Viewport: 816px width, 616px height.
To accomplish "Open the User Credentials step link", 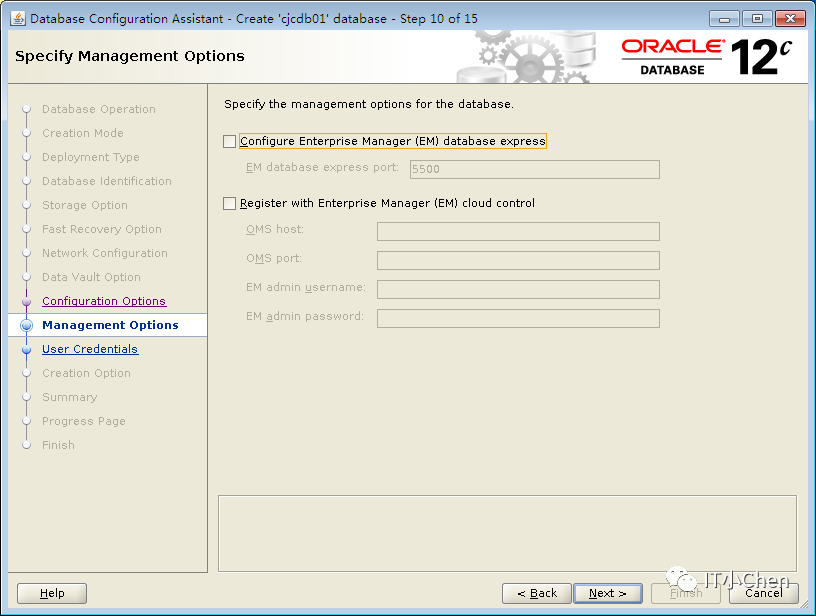I will click(90, 349).
